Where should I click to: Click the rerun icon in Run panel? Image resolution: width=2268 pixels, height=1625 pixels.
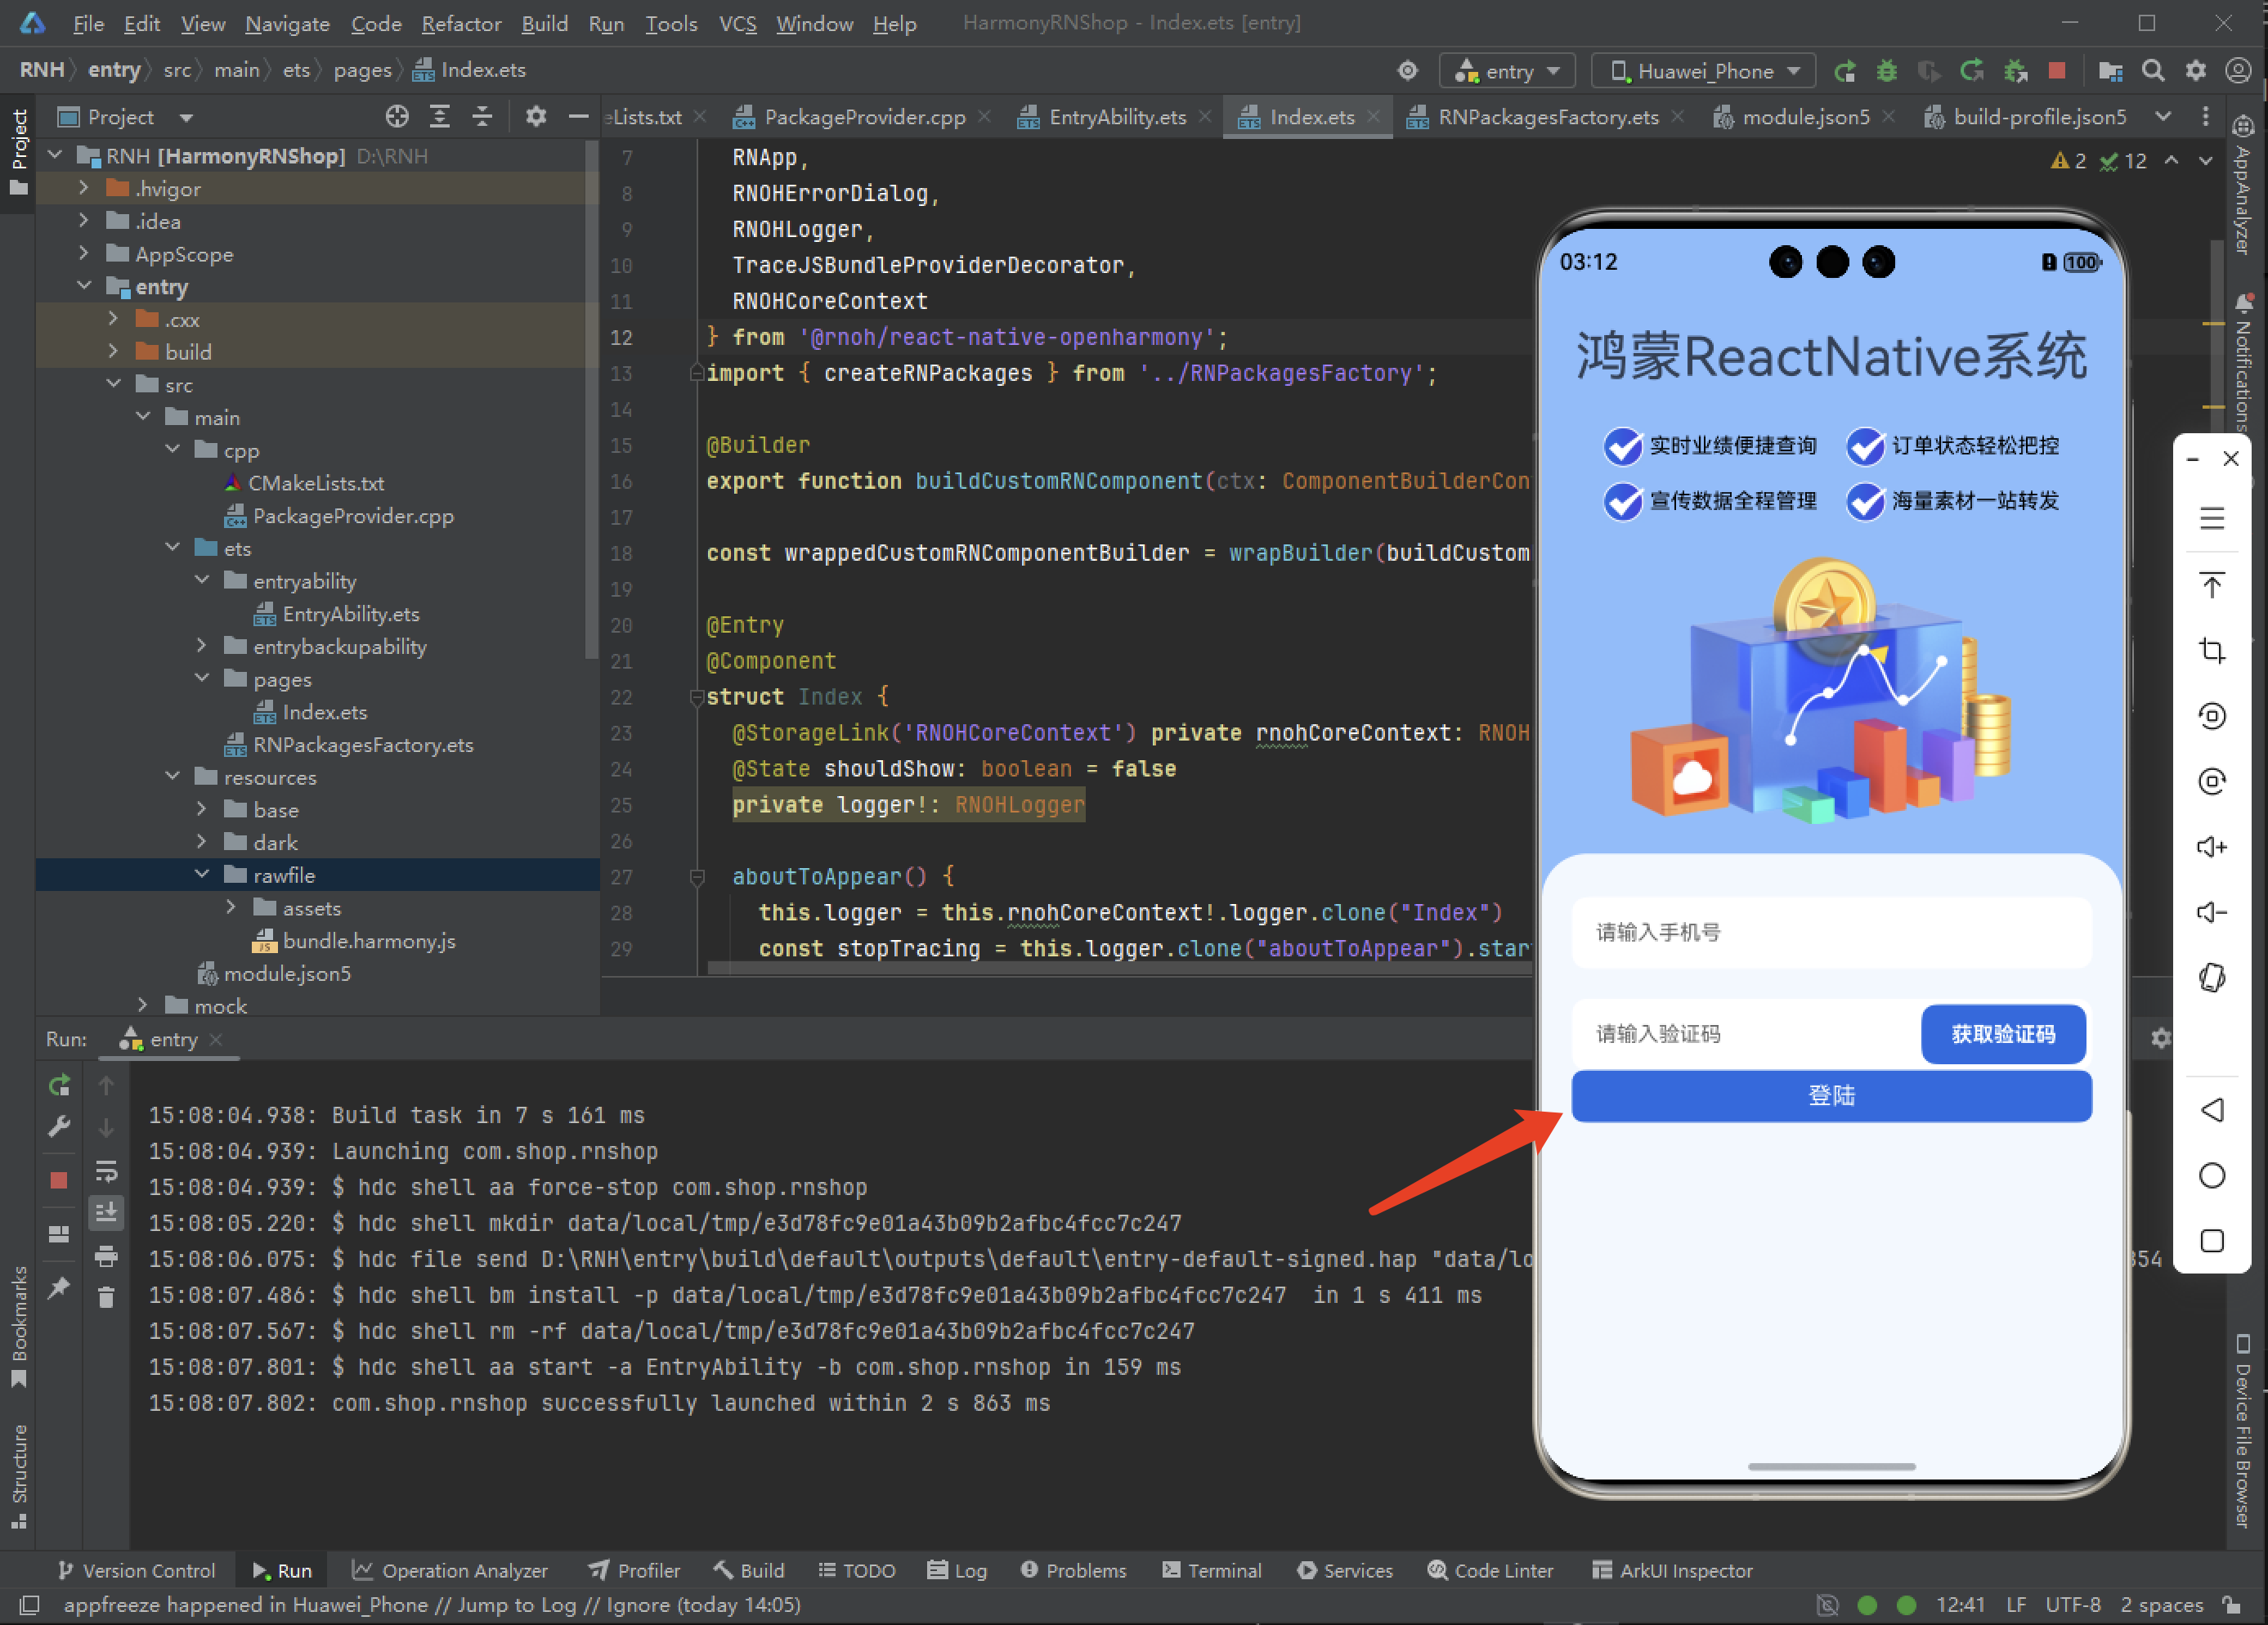pos(59,1085)
